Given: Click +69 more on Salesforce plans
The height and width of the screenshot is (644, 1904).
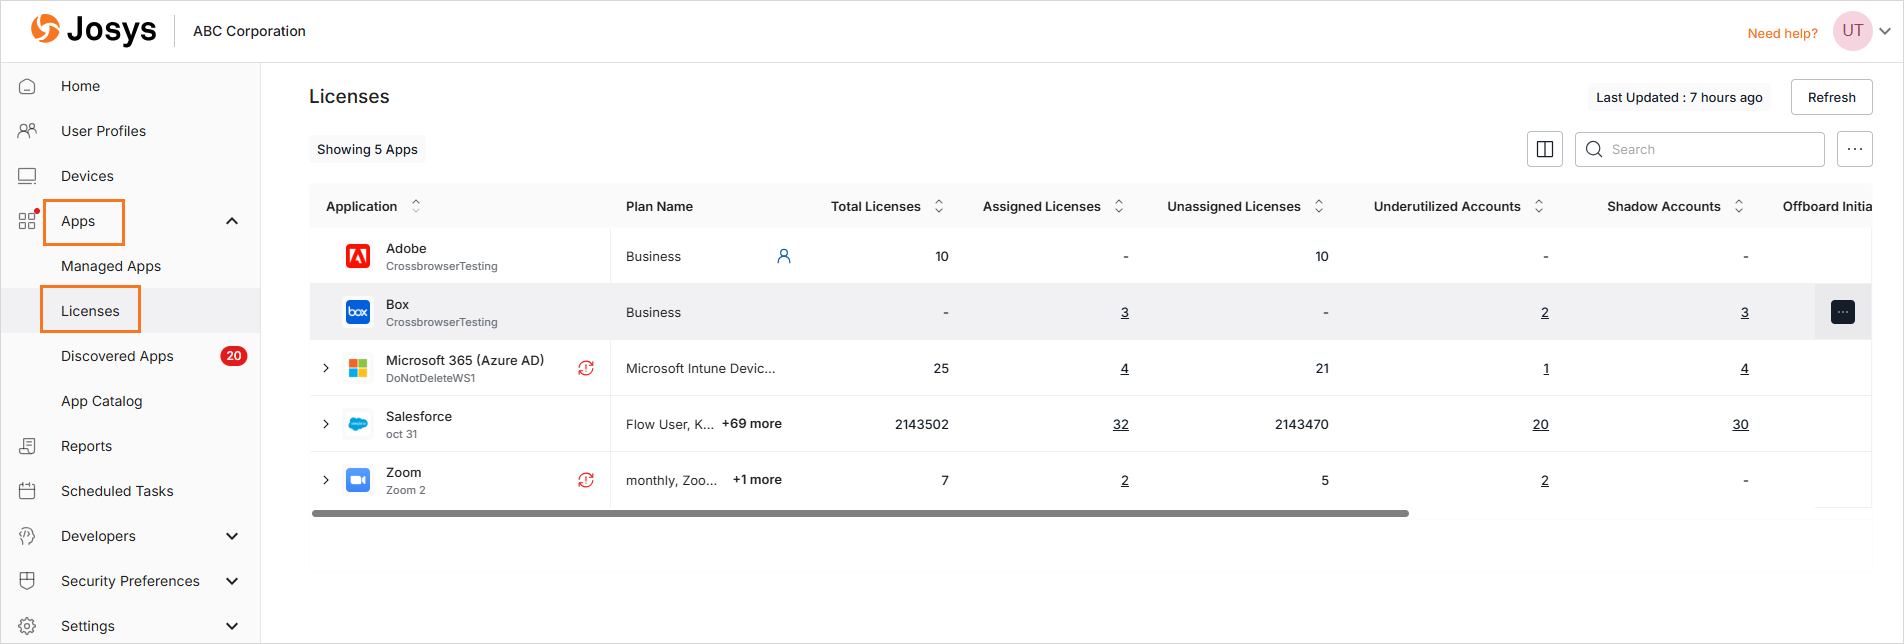Looking at the screenshot, I should [x=752, y=423].
